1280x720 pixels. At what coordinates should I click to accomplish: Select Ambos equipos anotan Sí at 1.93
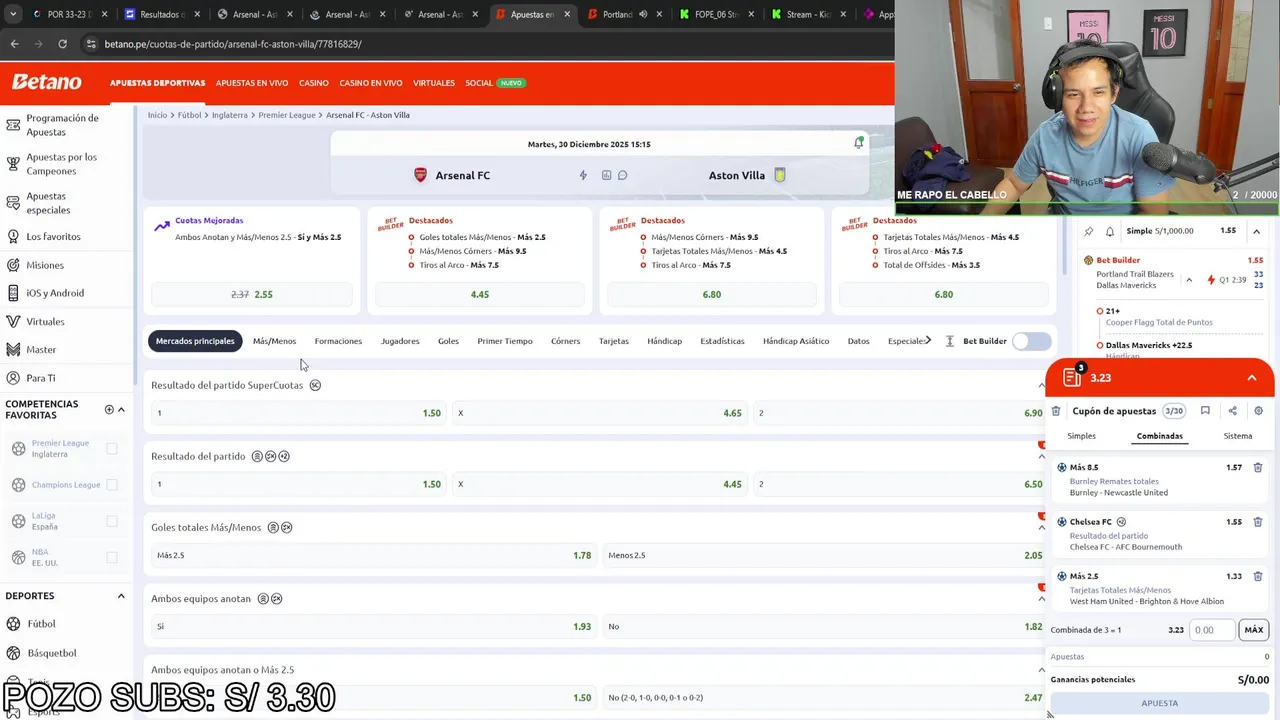tap(373, 626)
